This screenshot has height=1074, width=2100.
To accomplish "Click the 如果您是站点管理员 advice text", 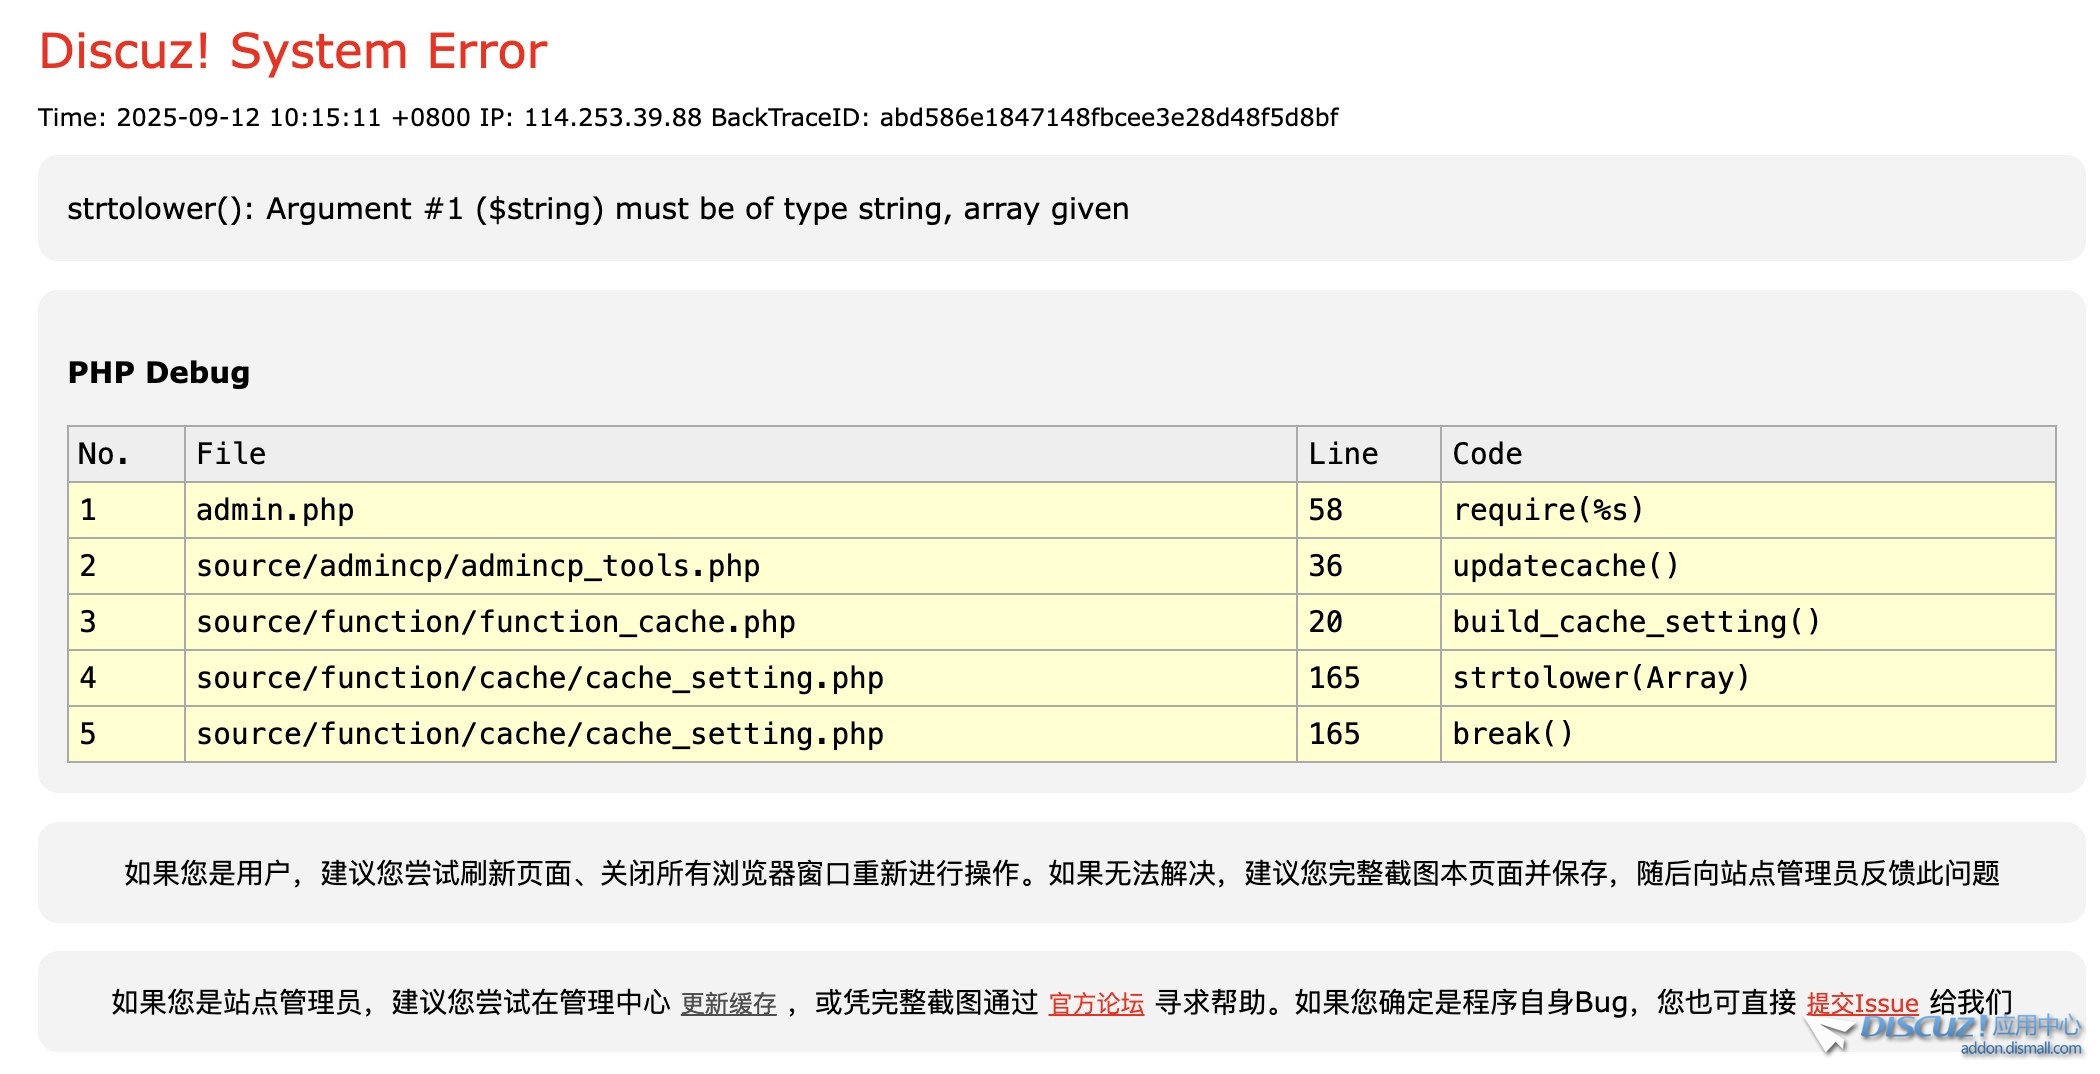I will point(1062,1002).
